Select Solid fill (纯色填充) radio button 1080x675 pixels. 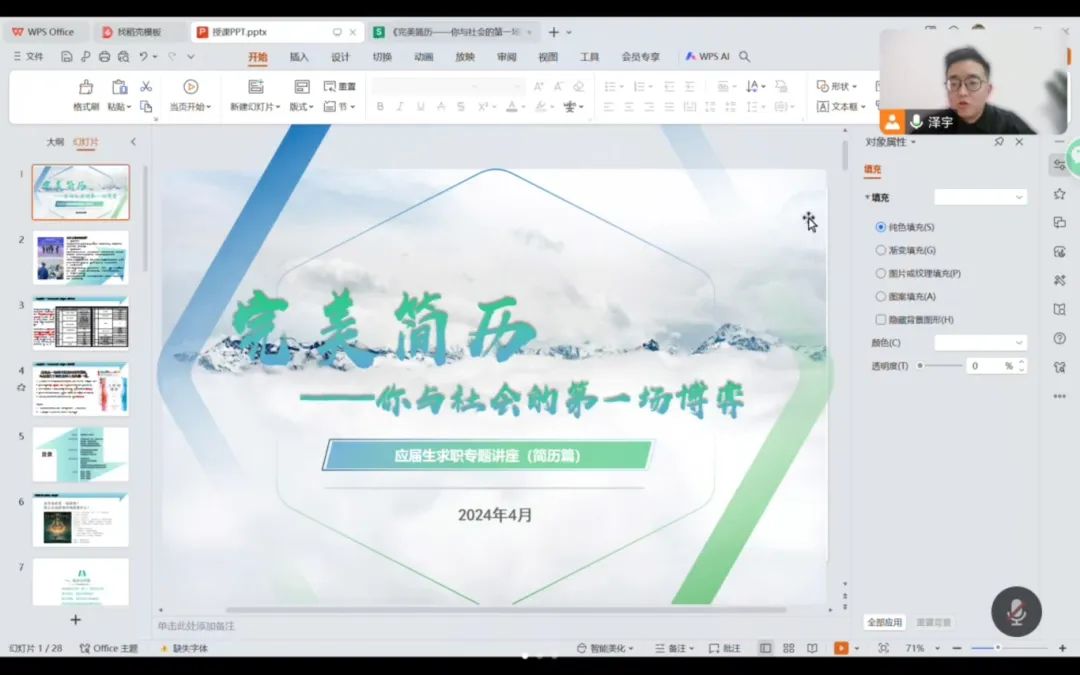click(x=881, y=227)
